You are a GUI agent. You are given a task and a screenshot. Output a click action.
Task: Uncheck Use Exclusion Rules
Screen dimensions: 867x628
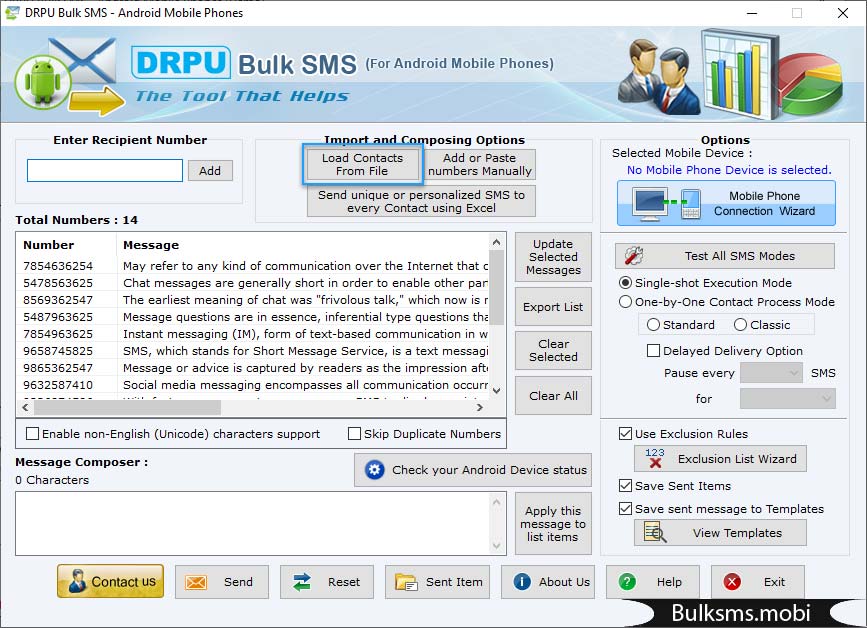(625, 433)
